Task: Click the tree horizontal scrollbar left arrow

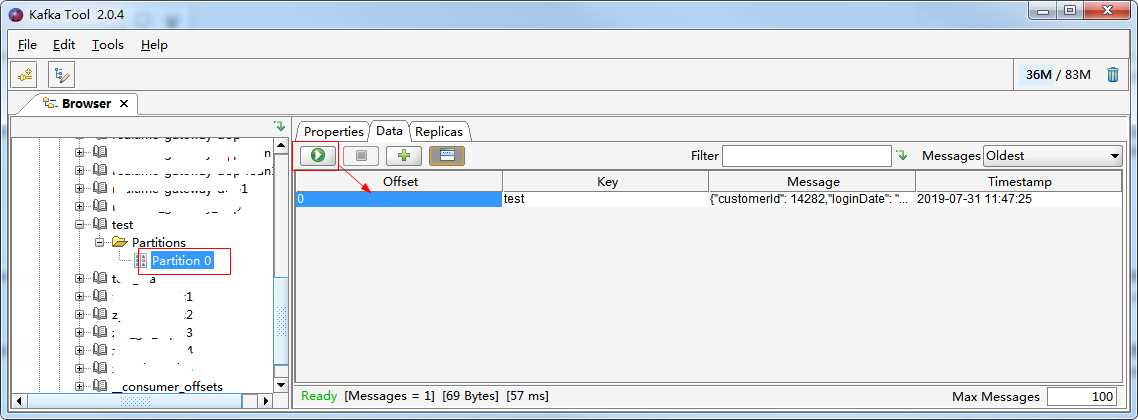Action: tap(20, 400)
